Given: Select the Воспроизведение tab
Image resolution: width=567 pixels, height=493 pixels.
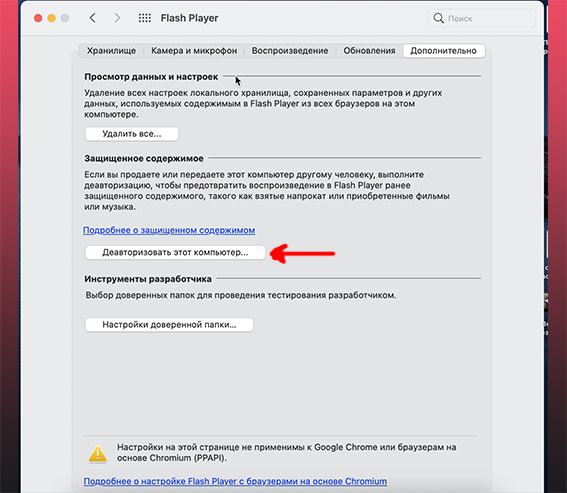Looking at the screenshot, I should (290, 51).
